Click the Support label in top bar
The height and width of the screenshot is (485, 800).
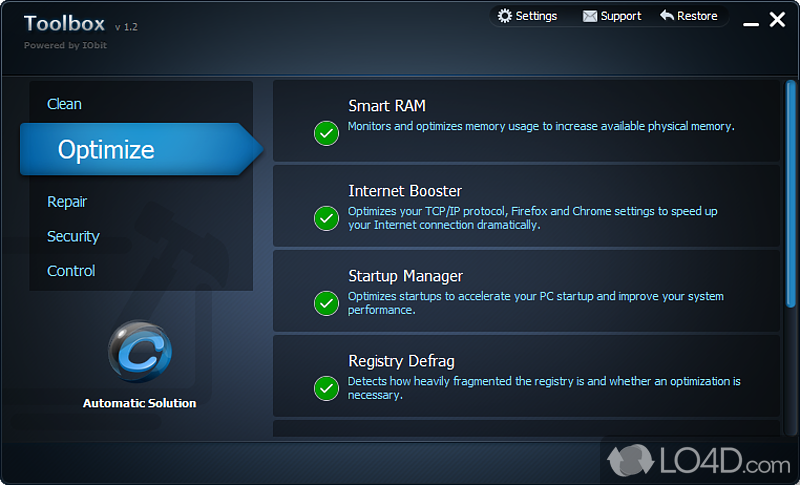[621, 16]
